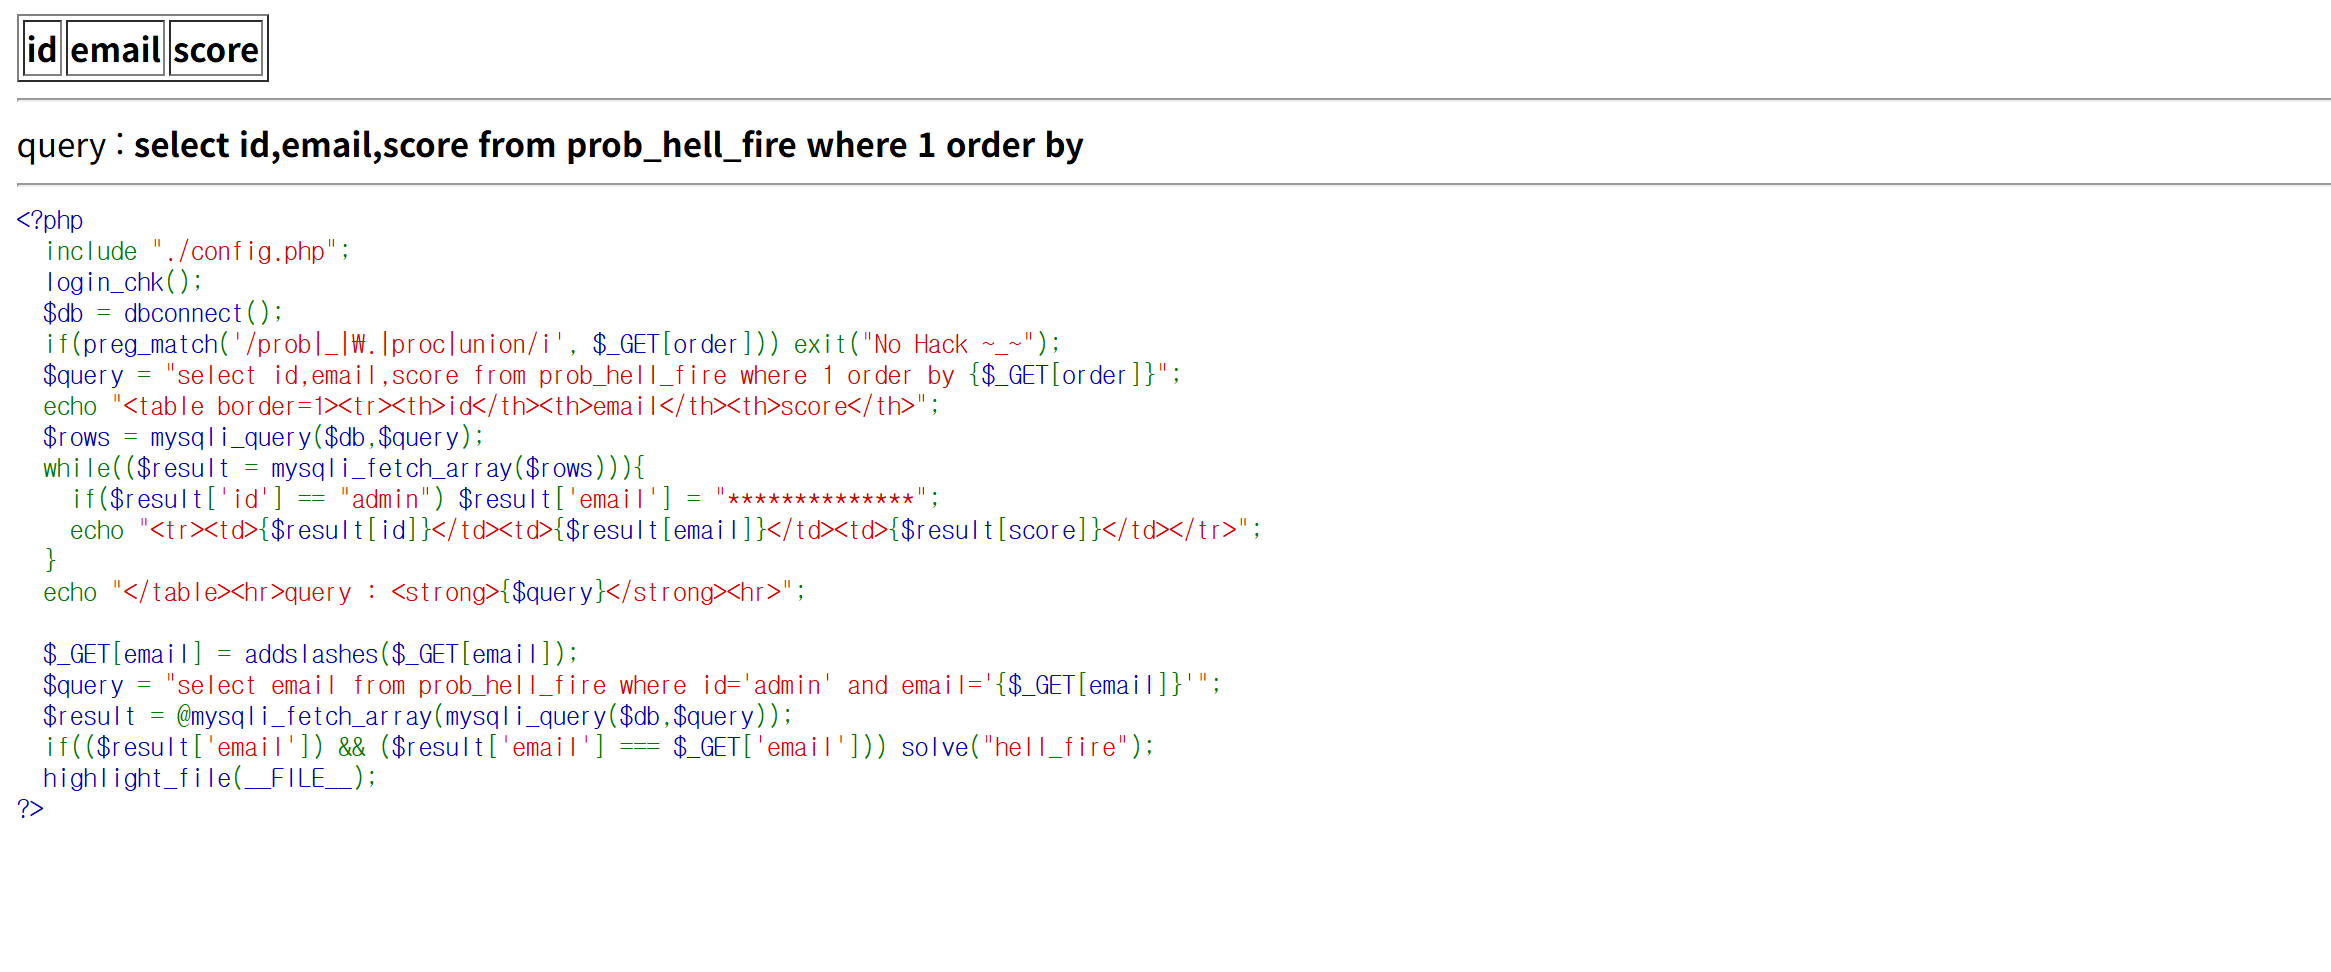The height and width of the screenshot is (972, 2331).
Task: Click the opening '<?php' tag
Action: coord(50,220)
